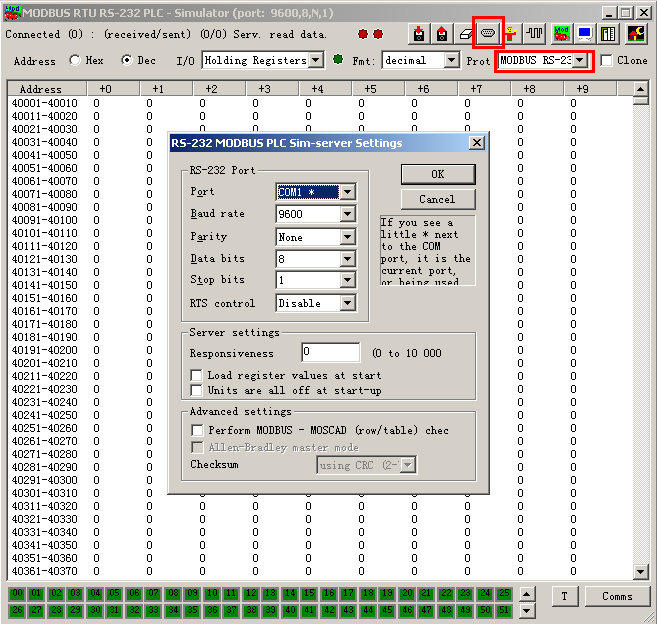The image size is (657, 624).
Task: Click the second red status LED
Action: click(378, 34)
